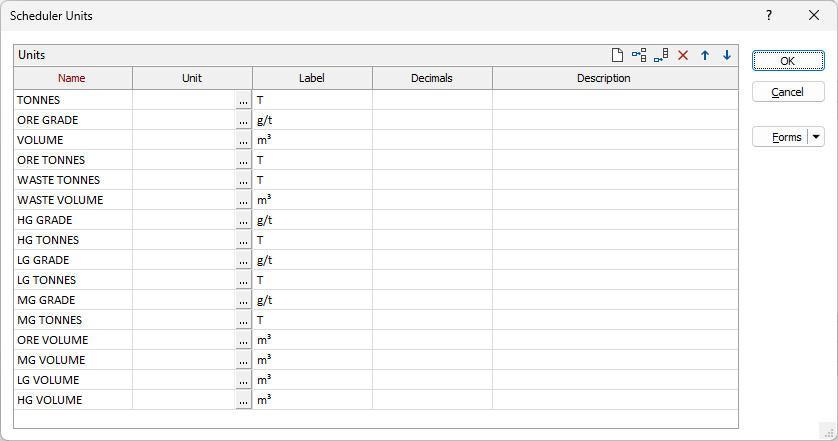The height and width of the screenshot is (441, 838).
Task: Select the HG TONNES name cell
Action: [x=73, y=240]
